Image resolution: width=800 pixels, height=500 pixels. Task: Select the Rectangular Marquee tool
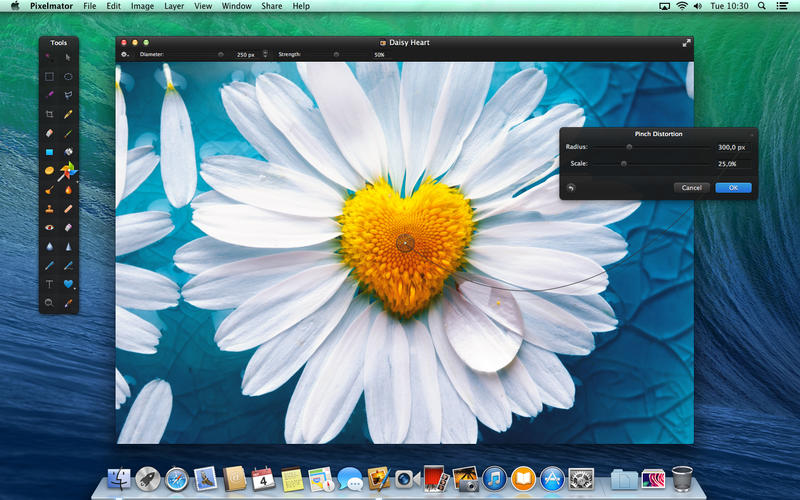49,76
